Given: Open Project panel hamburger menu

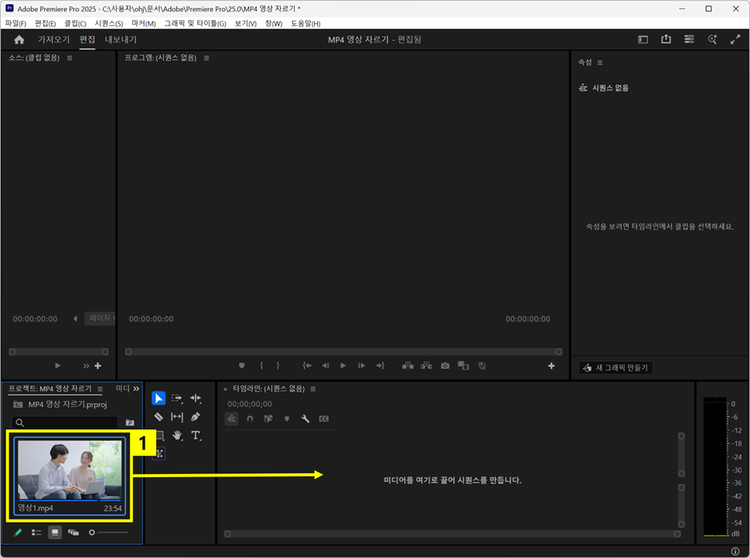Looking at the screenshot, I should [100, 389].
